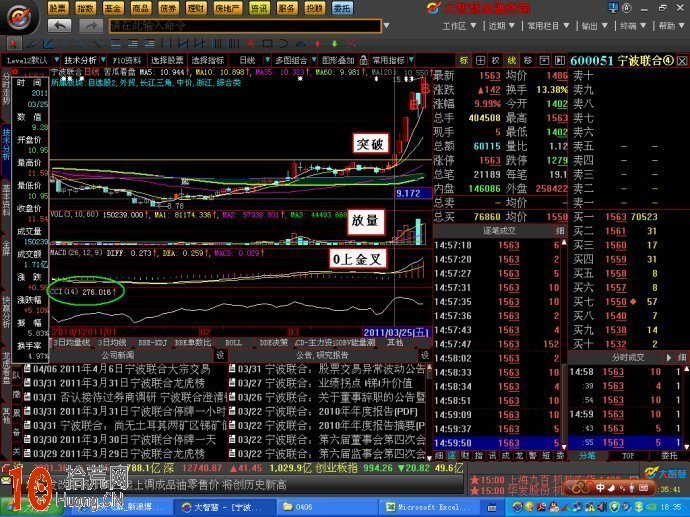Screen dimensions: 690x517
Task: Open the 工作区 menu
Action: (x=459, y=26)
